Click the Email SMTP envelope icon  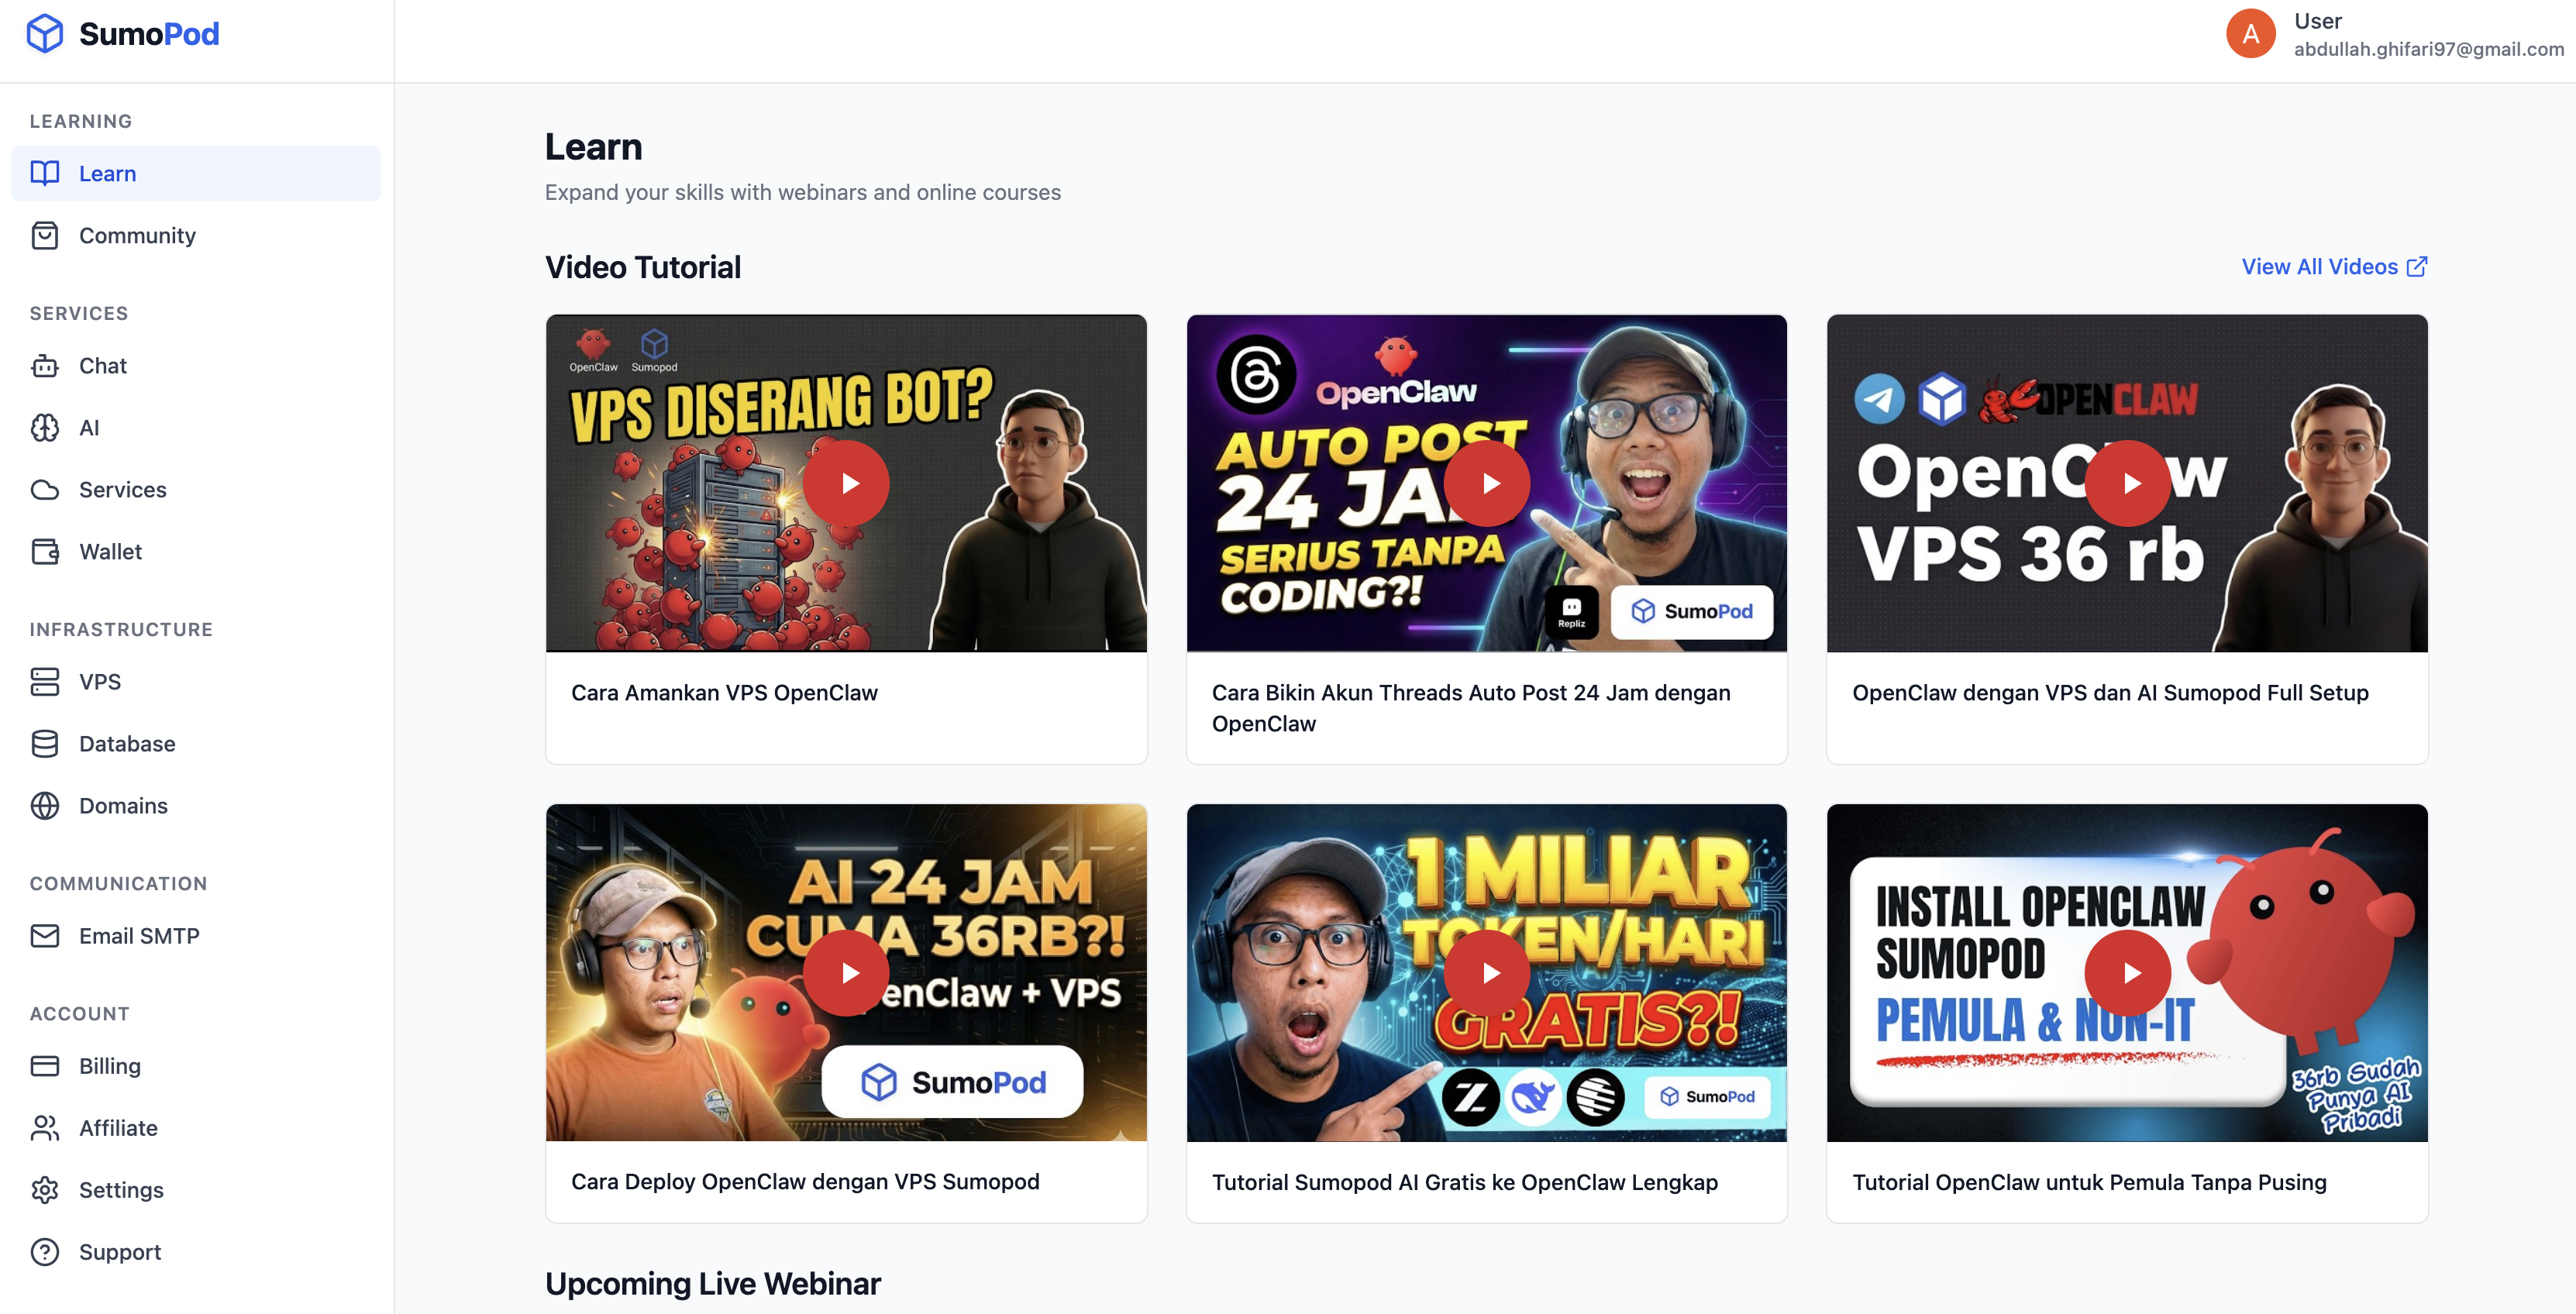point(45,936)
